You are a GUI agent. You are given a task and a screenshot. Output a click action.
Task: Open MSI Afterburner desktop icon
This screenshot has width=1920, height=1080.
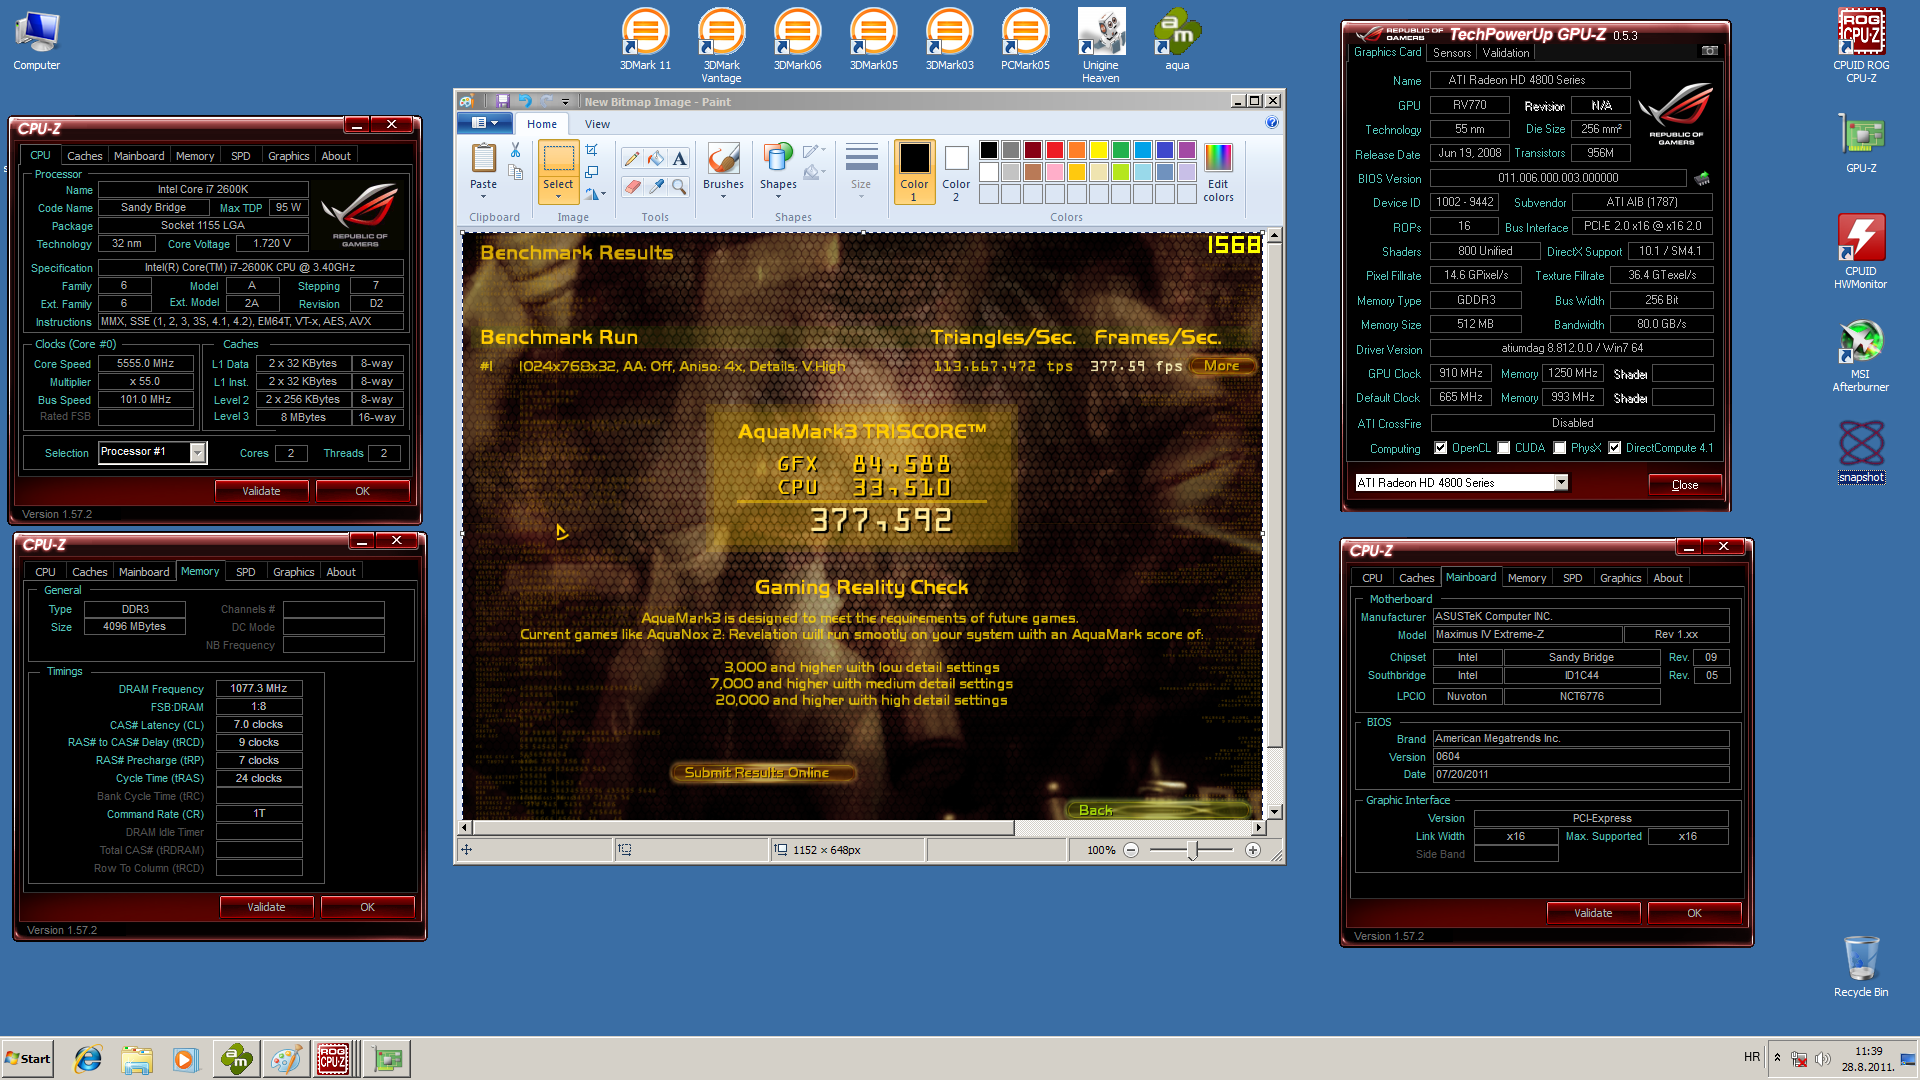[x=1860, y=356]
